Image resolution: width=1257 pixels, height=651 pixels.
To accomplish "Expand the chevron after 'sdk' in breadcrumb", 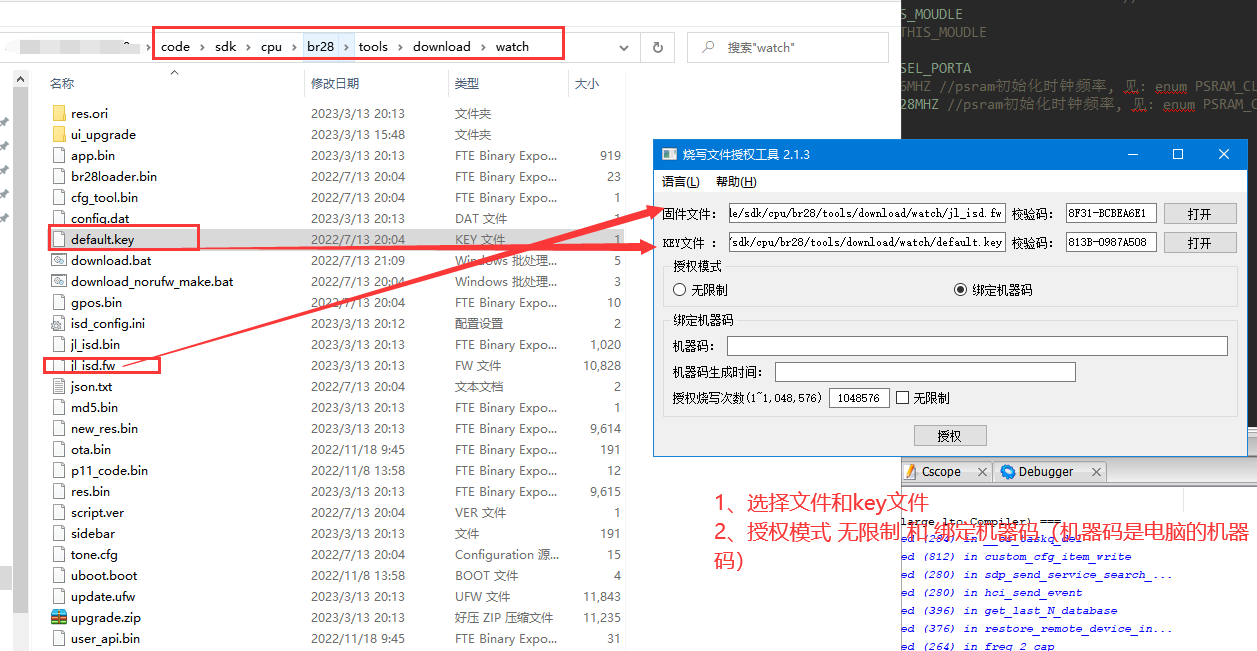I will [x=248, y=47].
